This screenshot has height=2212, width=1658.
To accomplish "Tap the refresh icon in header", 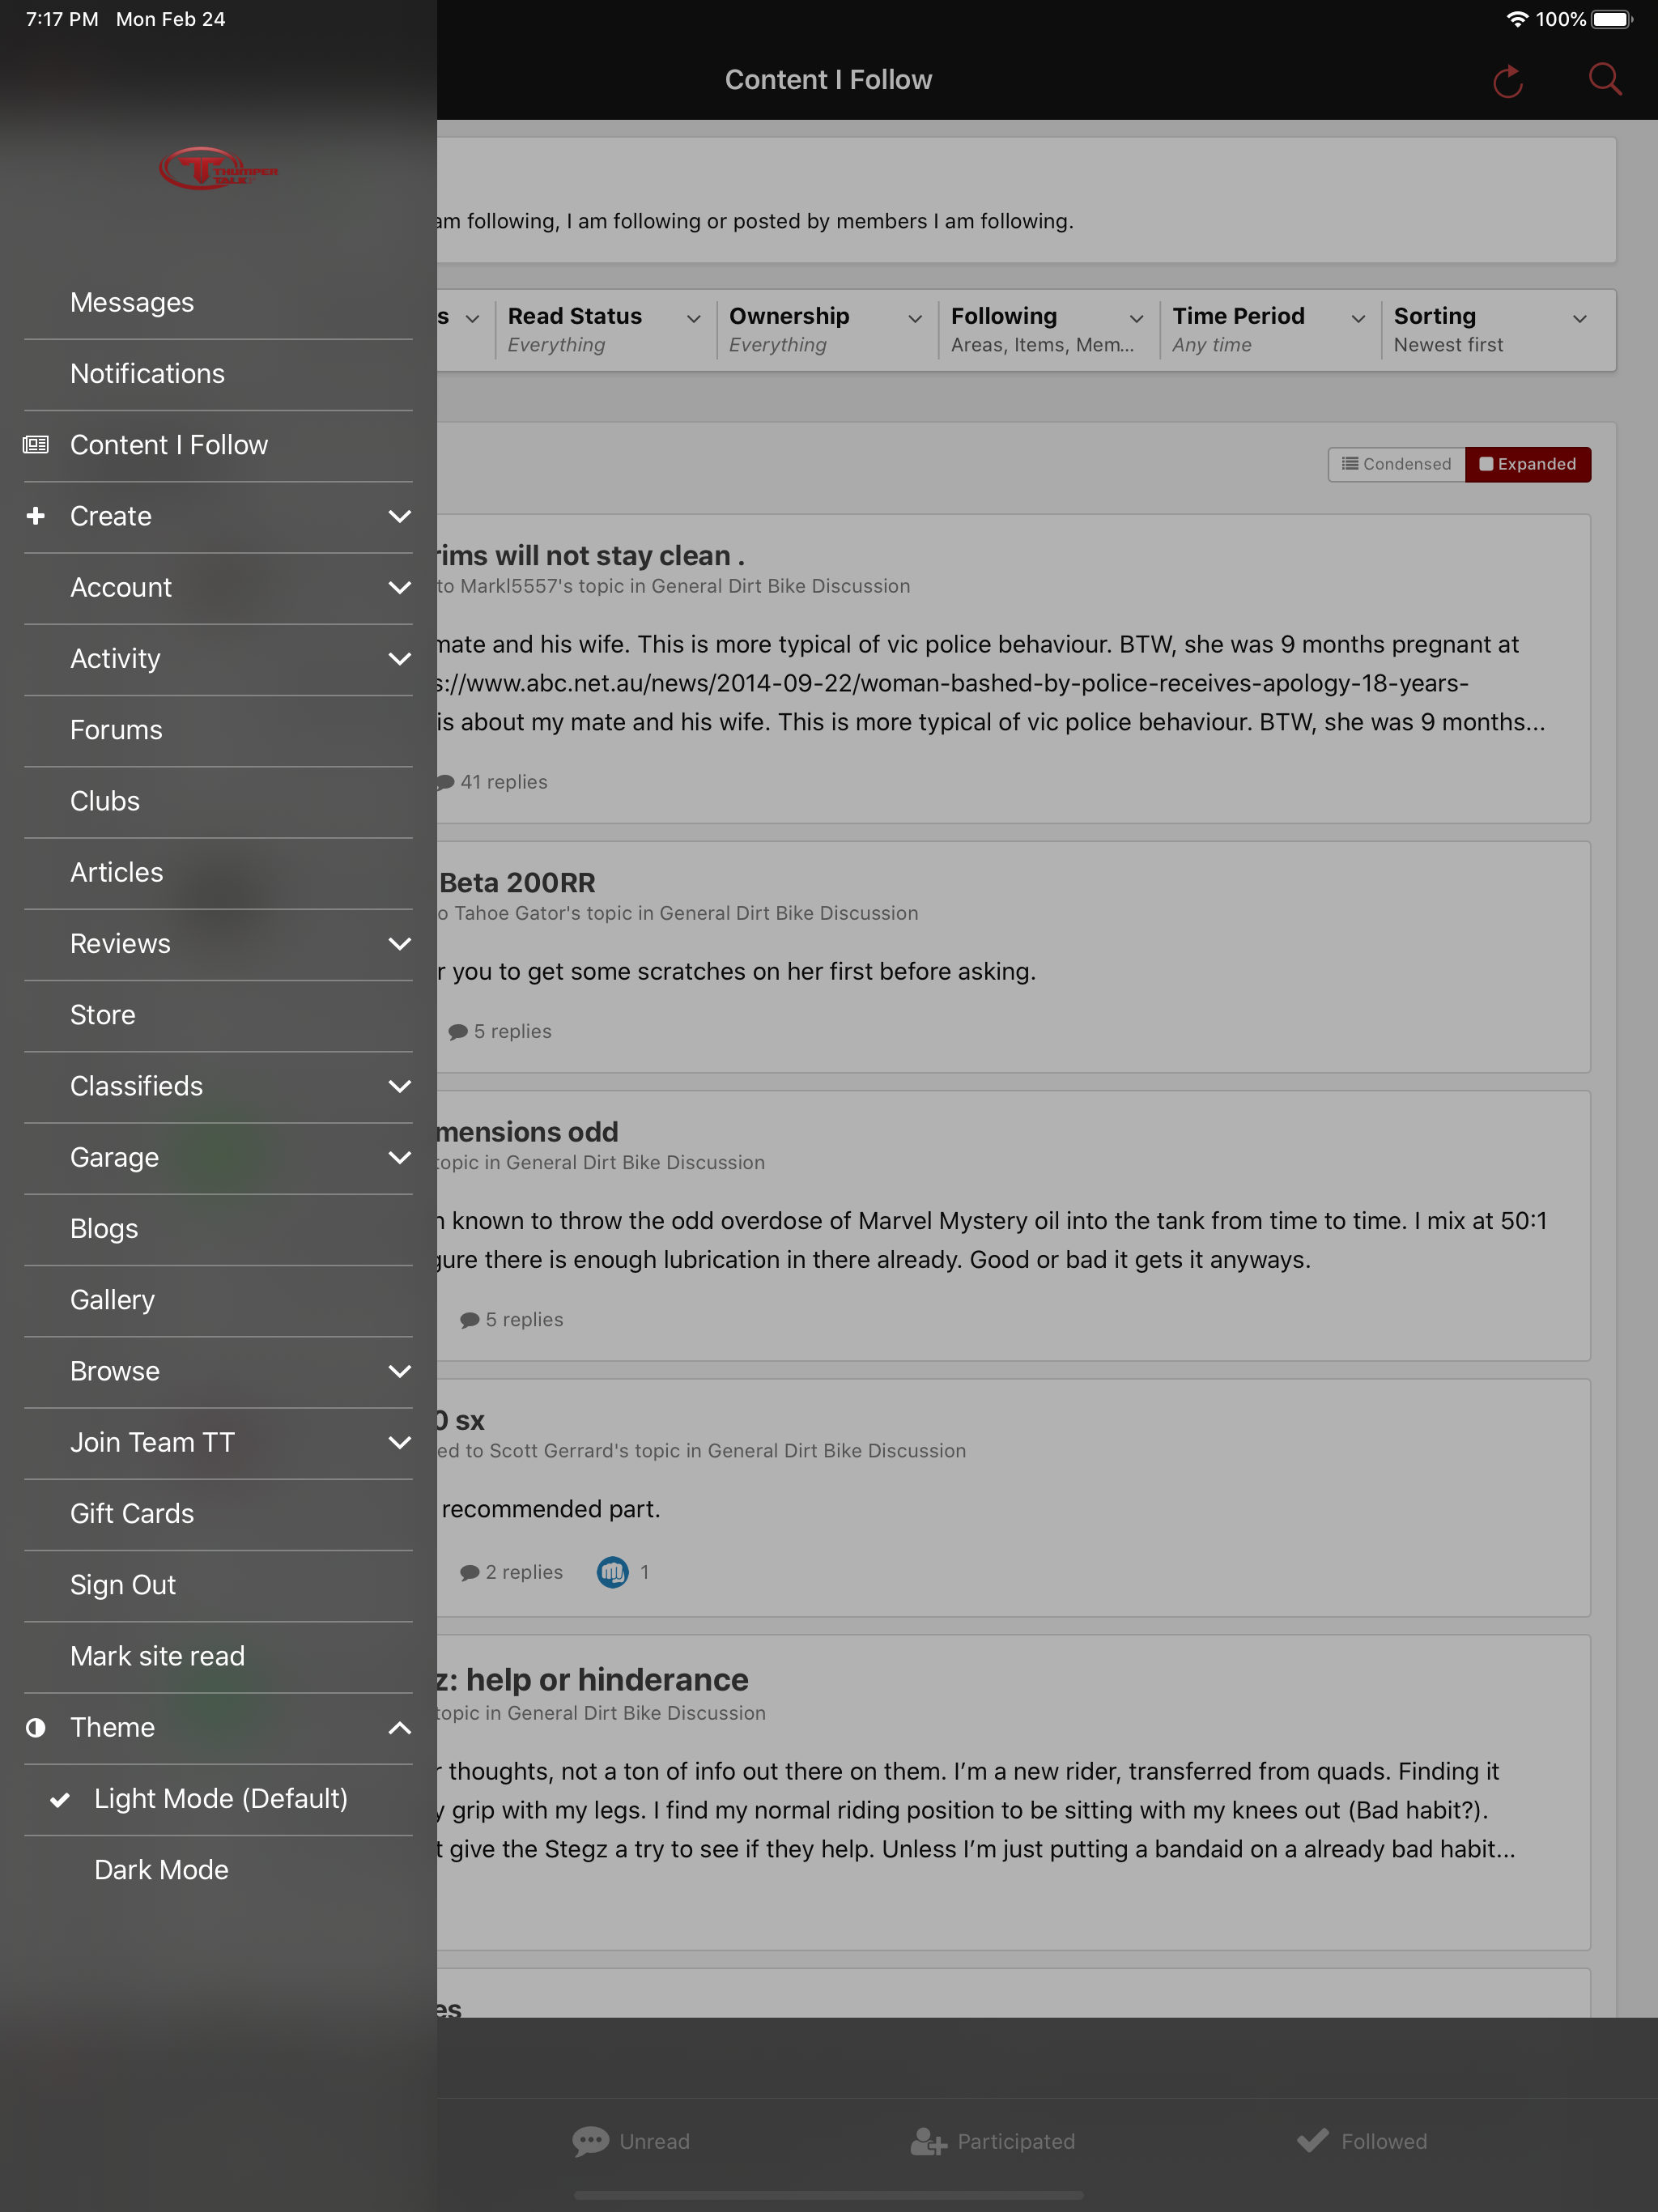I will (x=1507, y=80).
